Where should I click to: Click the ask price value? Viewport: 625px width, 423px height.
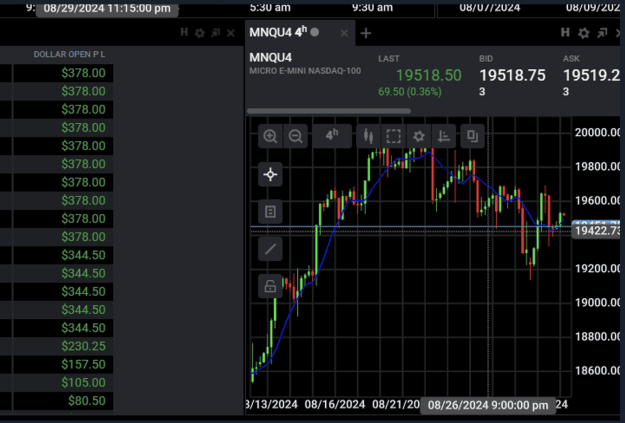tap(592, 75)
